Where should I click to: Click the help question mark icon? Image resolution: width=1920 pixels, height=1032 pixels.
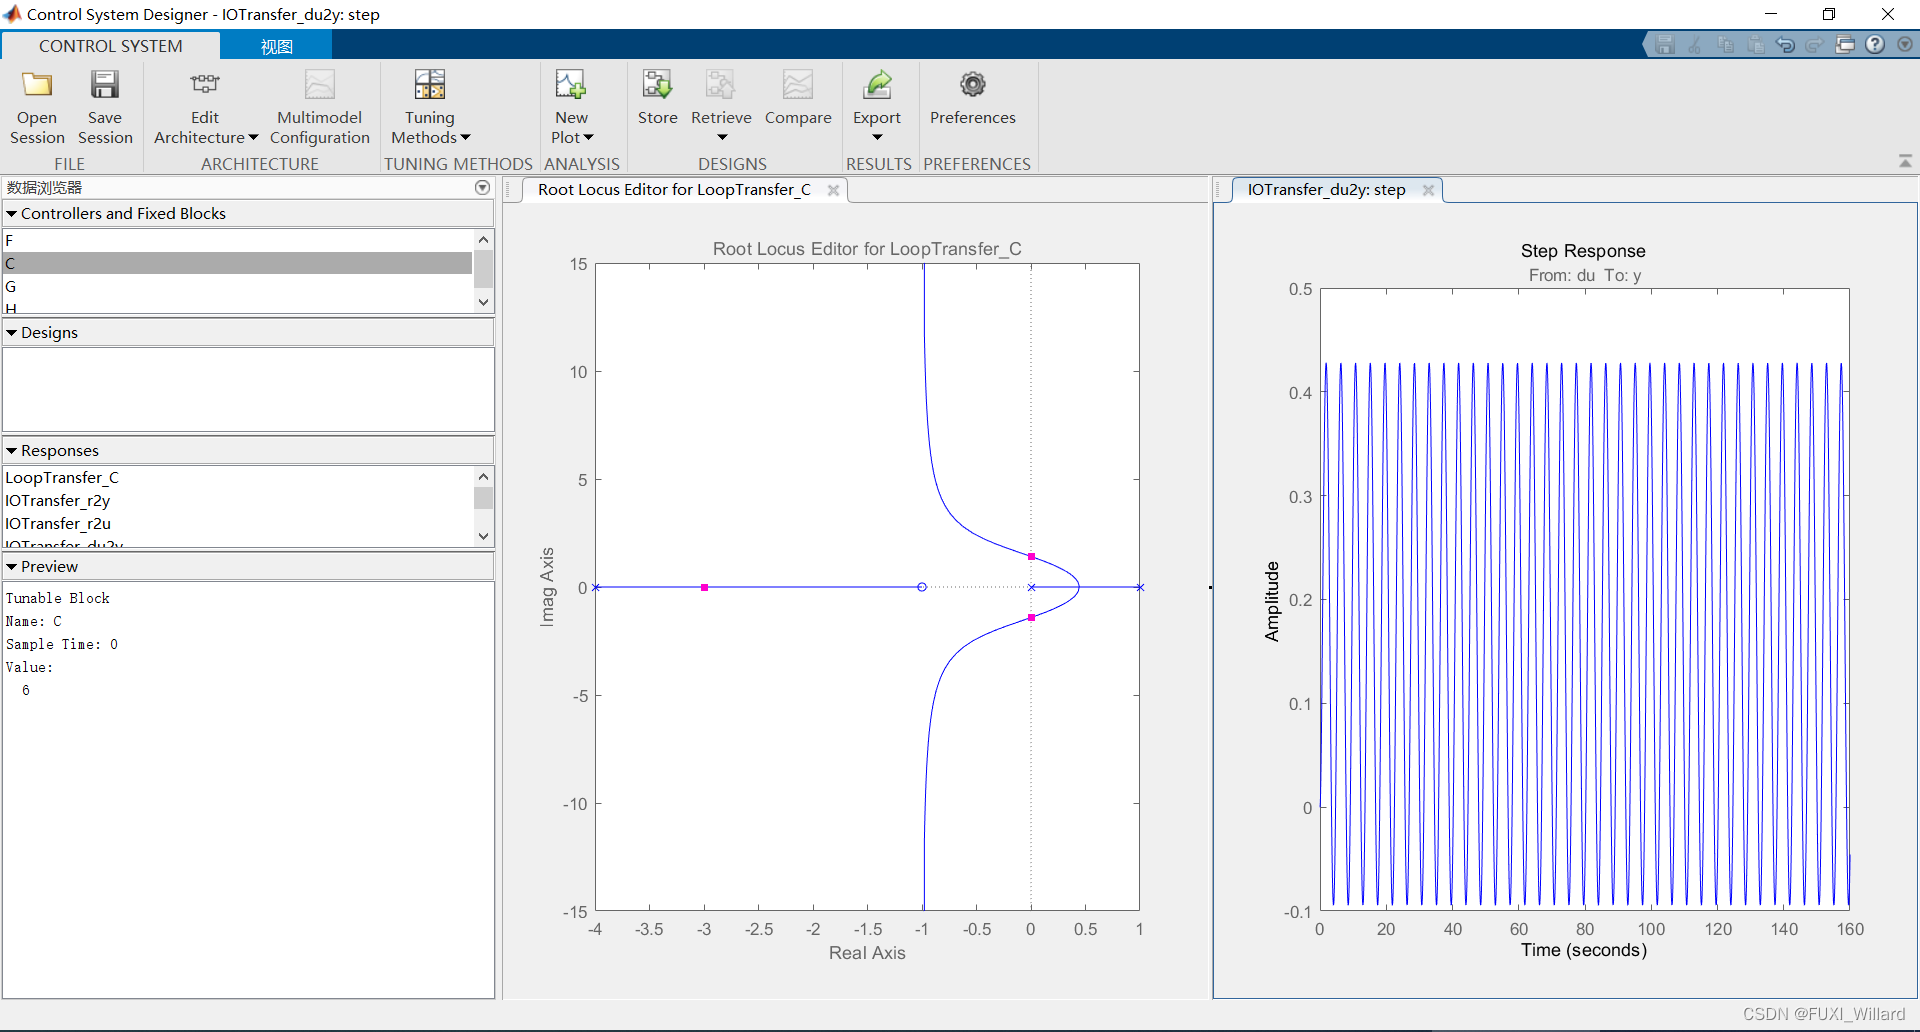tap(1875, 45)
